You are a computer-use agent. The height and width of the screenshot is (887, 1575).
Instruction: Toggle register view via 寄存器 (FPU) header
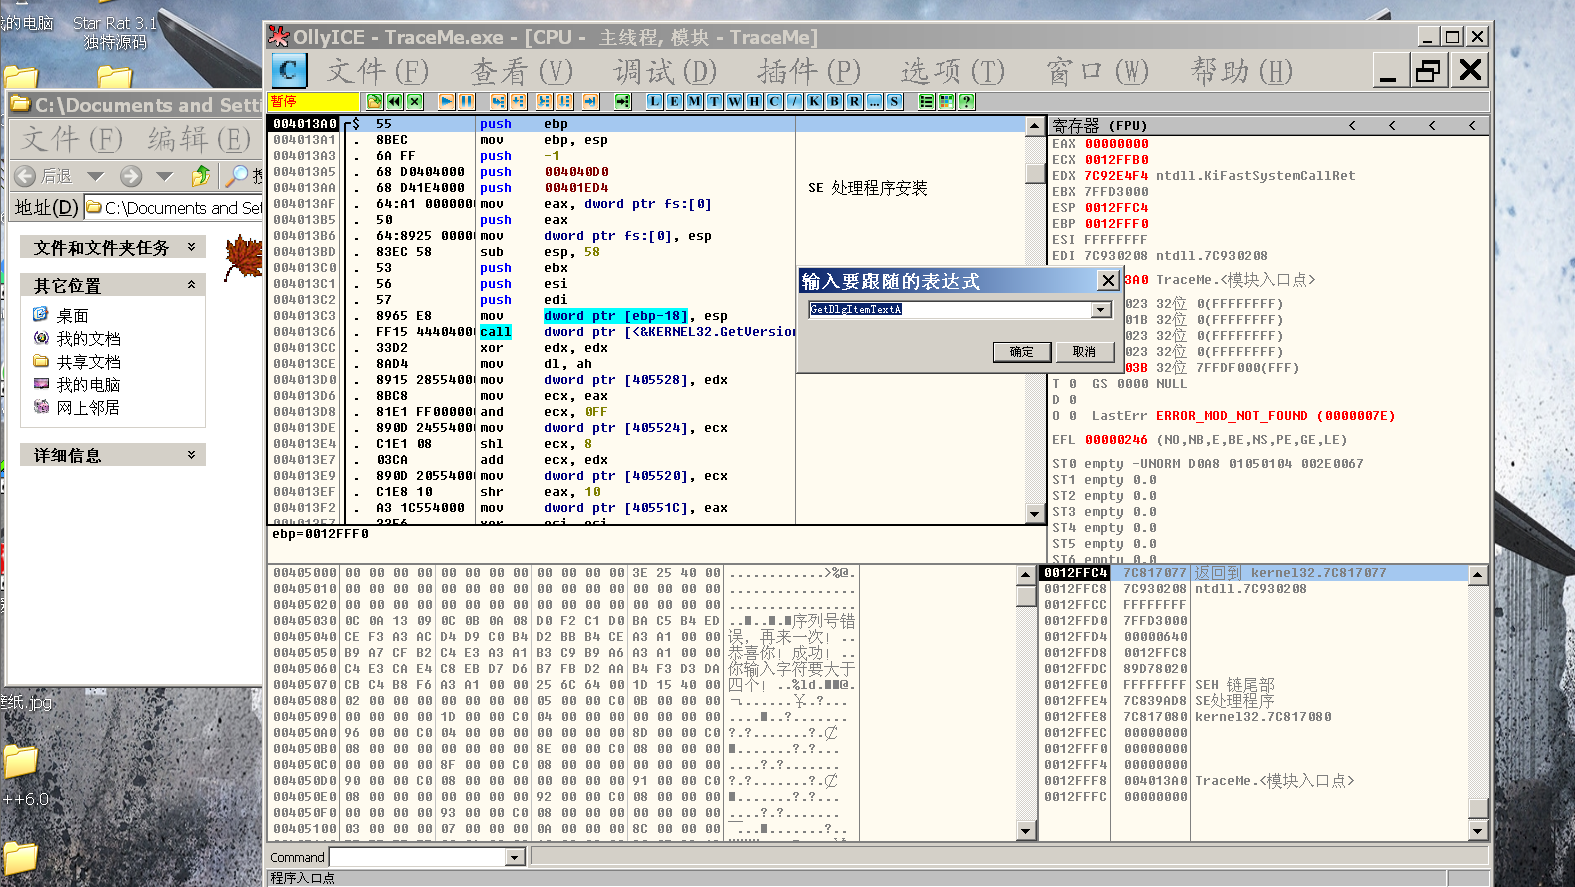[x=1100, y=126]
